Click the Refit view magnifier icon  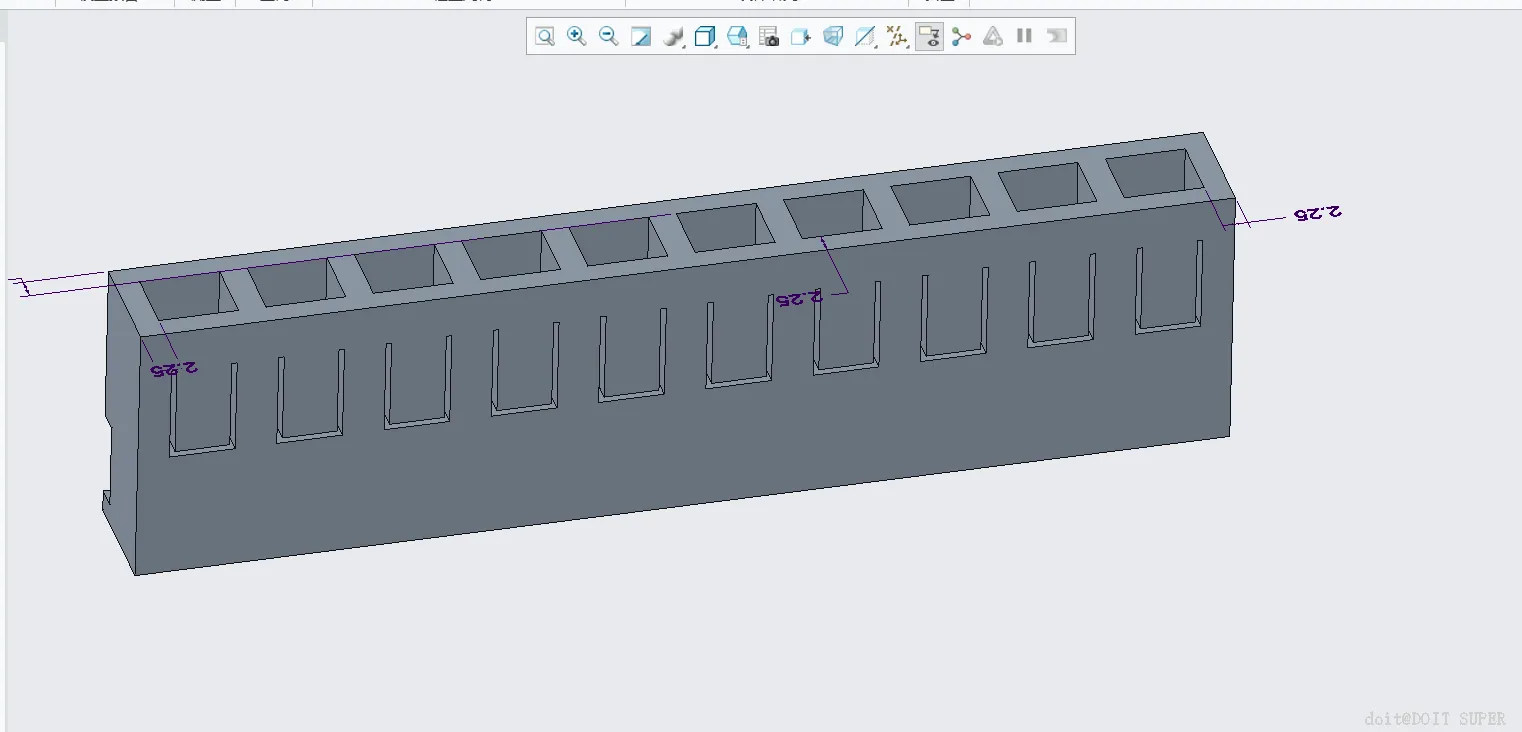coord(545,37)
